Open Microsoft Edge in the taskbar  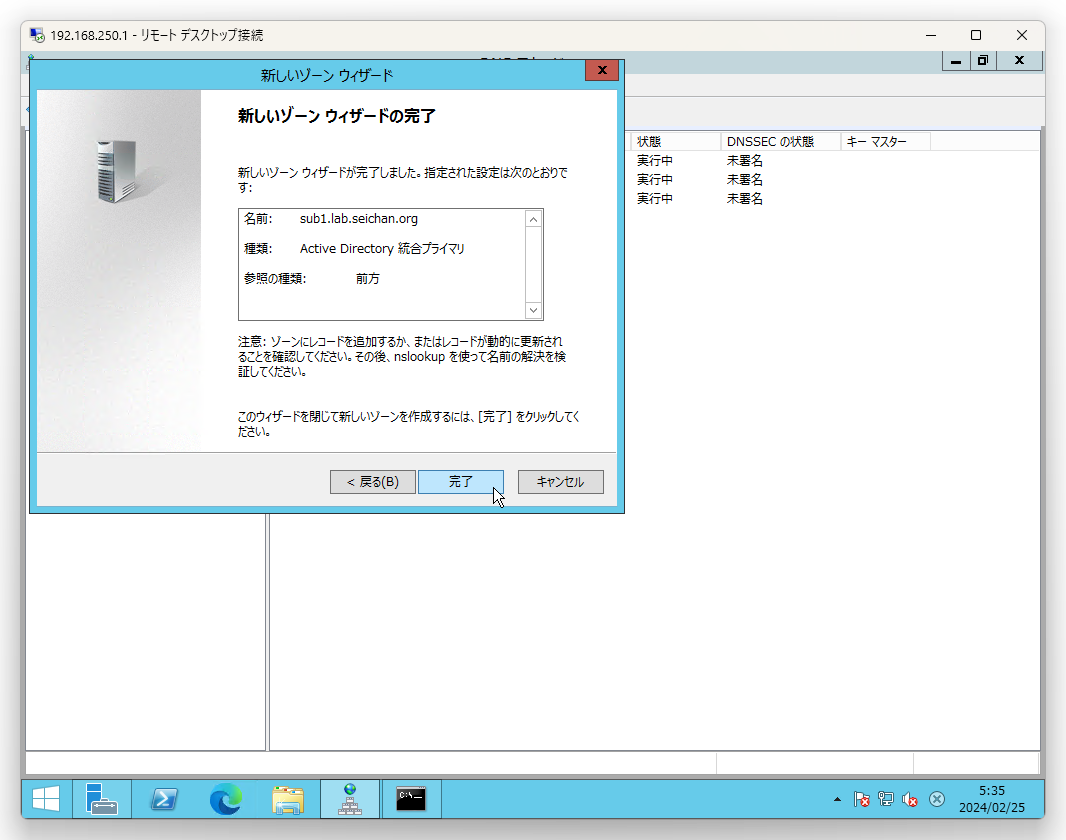[x=226, y=799]
